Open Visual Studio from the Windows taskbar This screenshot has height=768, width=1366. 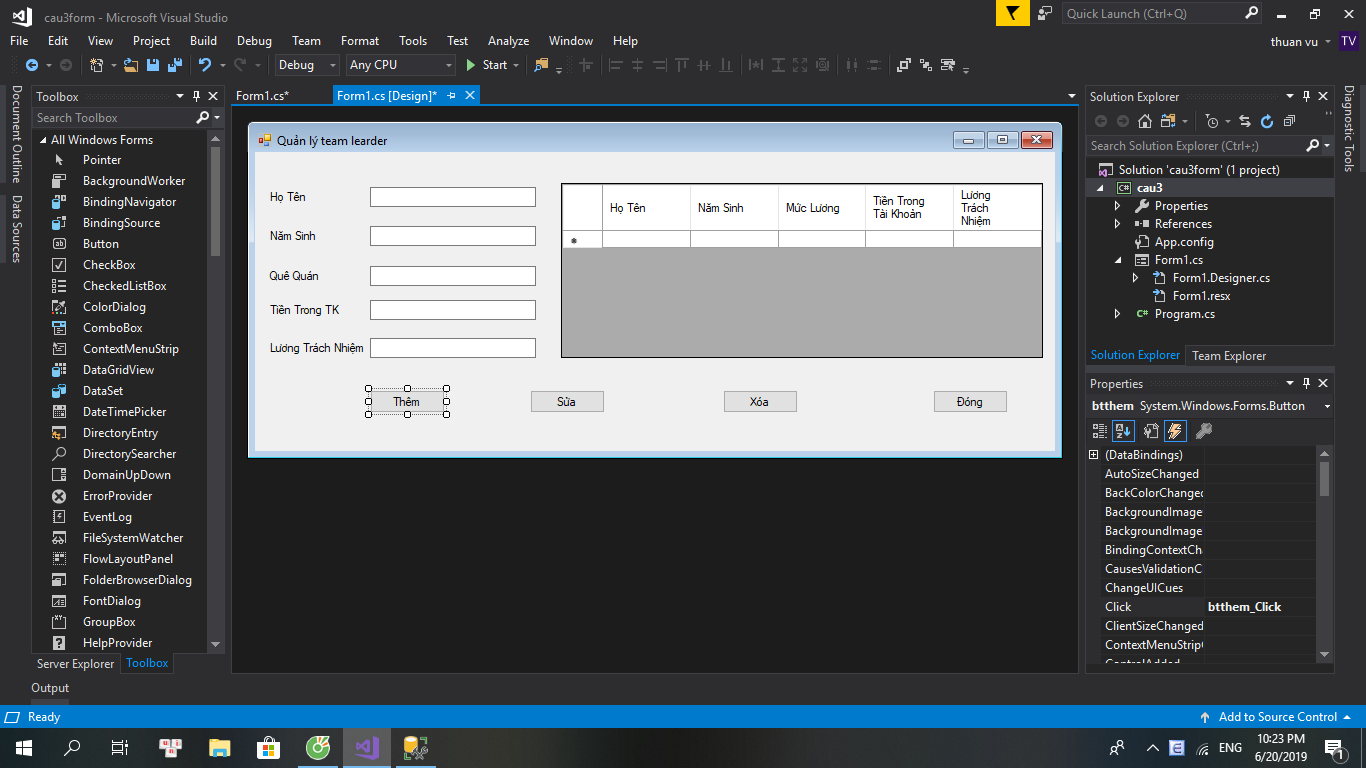coord(366,747)
